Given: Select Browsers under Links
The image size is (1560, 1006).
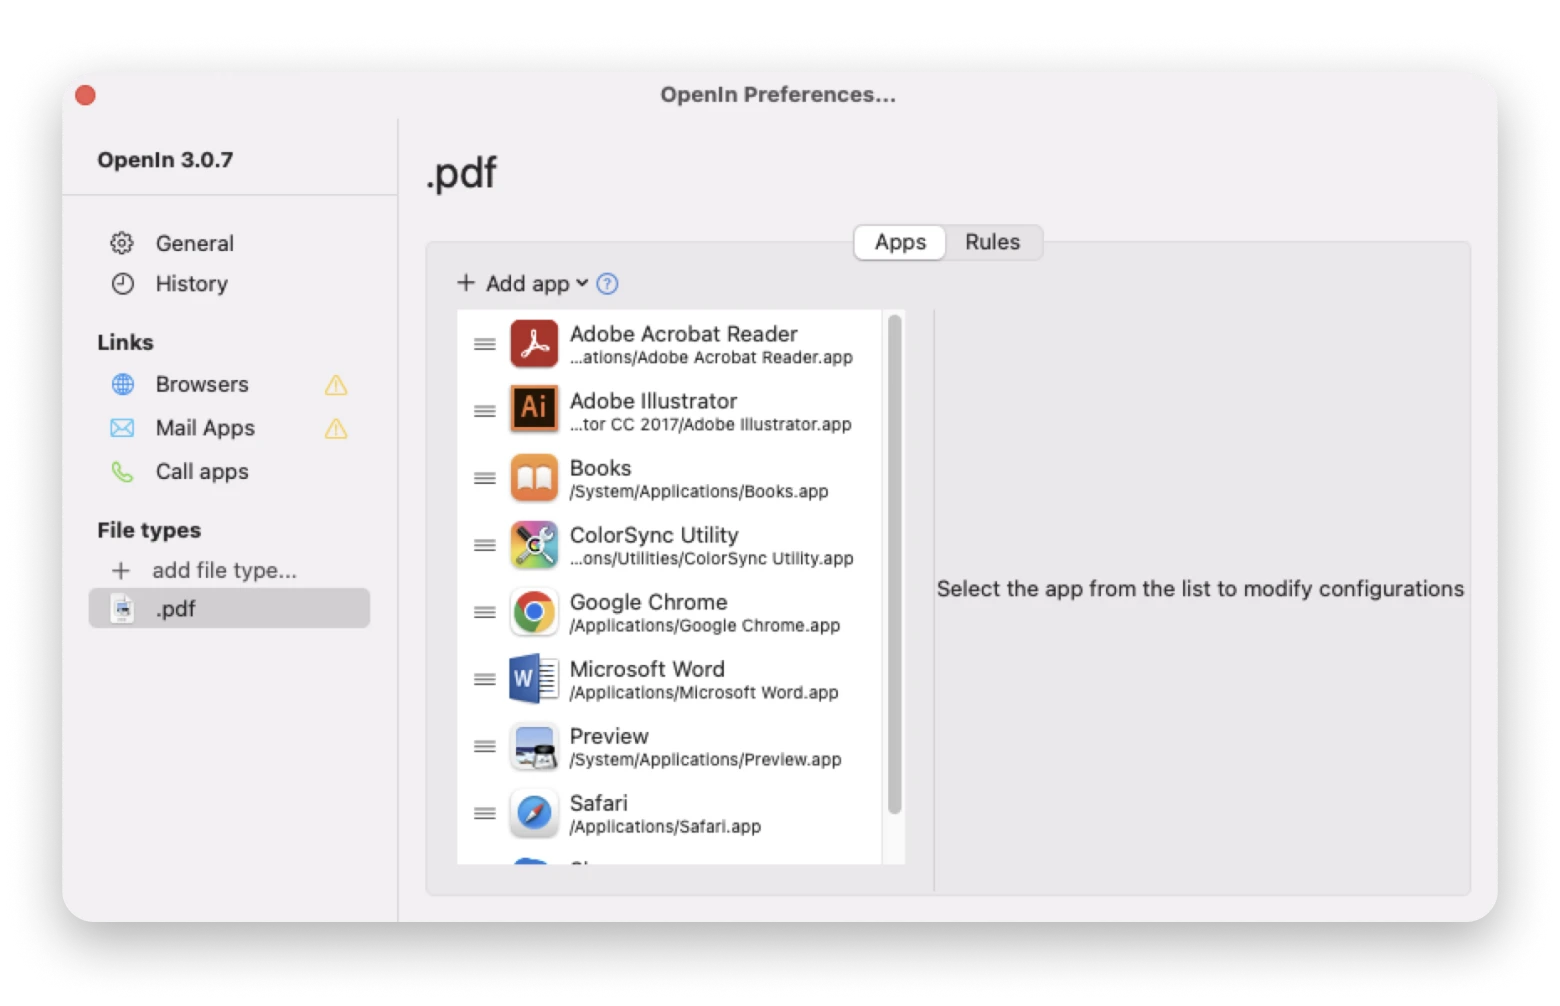Looking at the screenshot, I should pos(202,384).
